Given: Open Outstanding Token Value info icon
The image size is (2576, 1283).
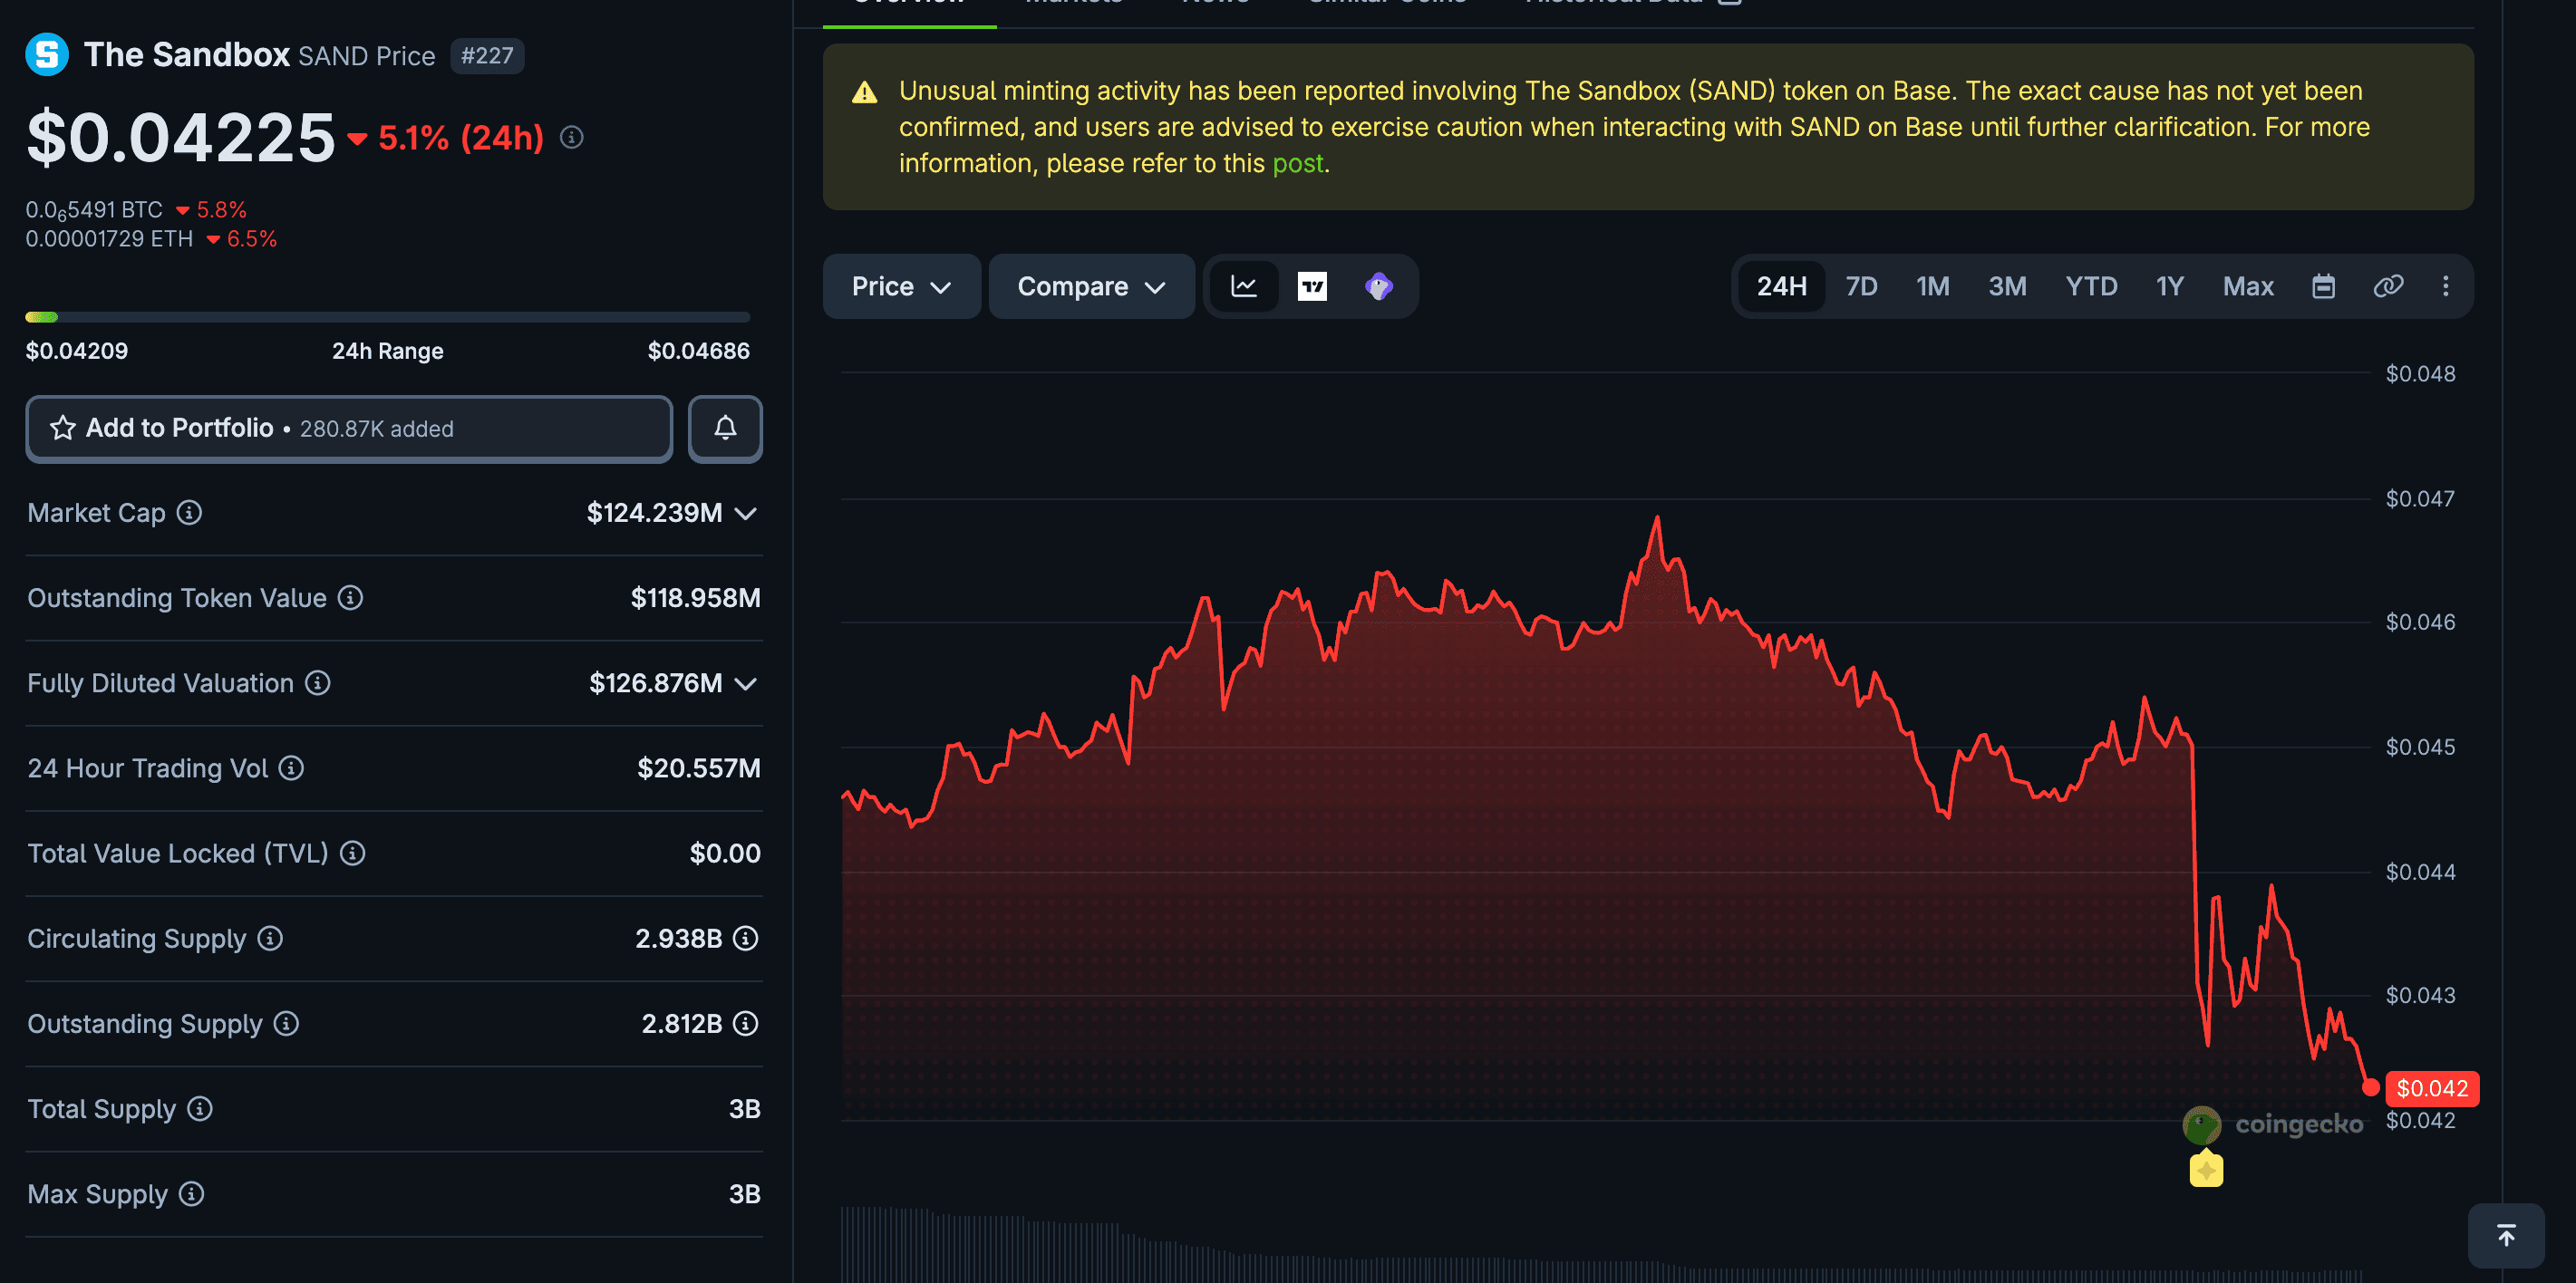Looking at the screenshot, I should 350,598.
